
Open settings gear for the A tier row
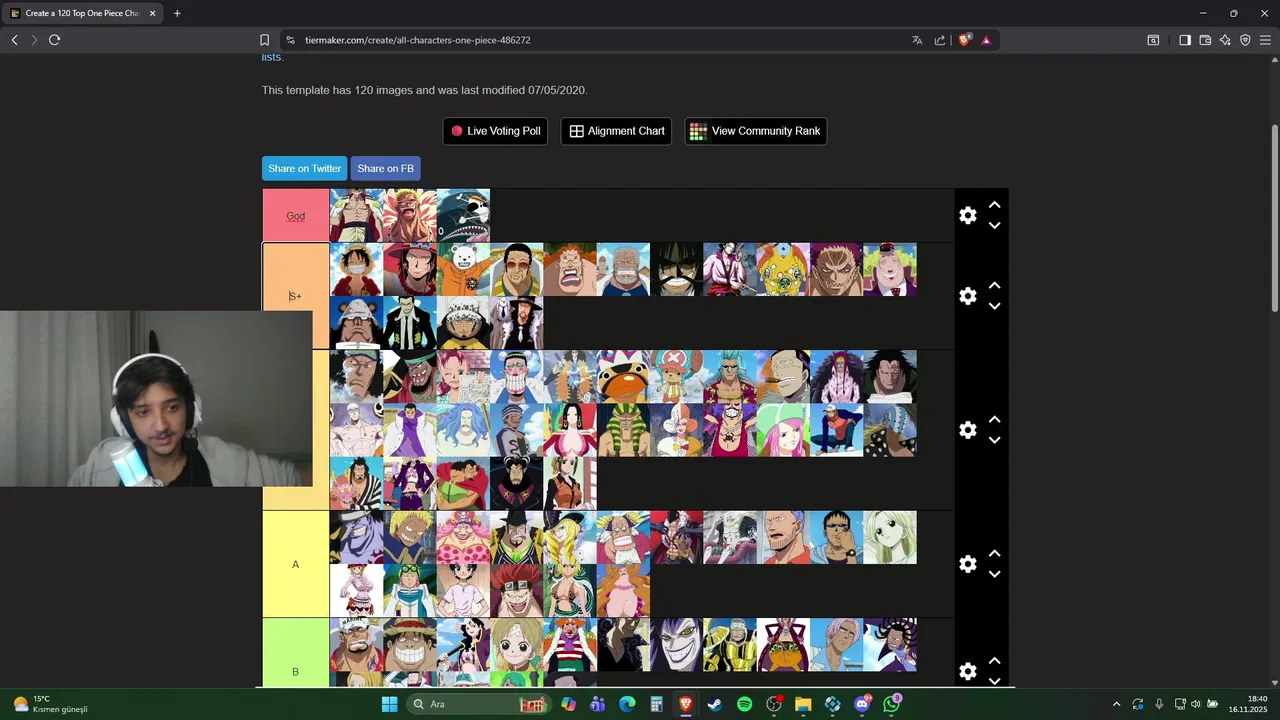coord(967,564)
